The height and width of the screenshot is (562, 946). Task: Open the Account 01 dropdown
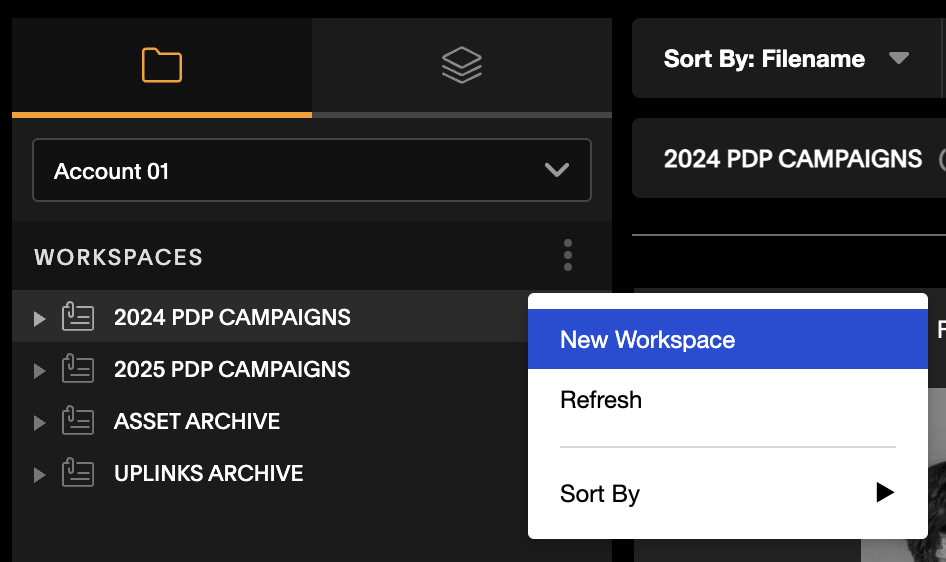click(x=312, y=170)
